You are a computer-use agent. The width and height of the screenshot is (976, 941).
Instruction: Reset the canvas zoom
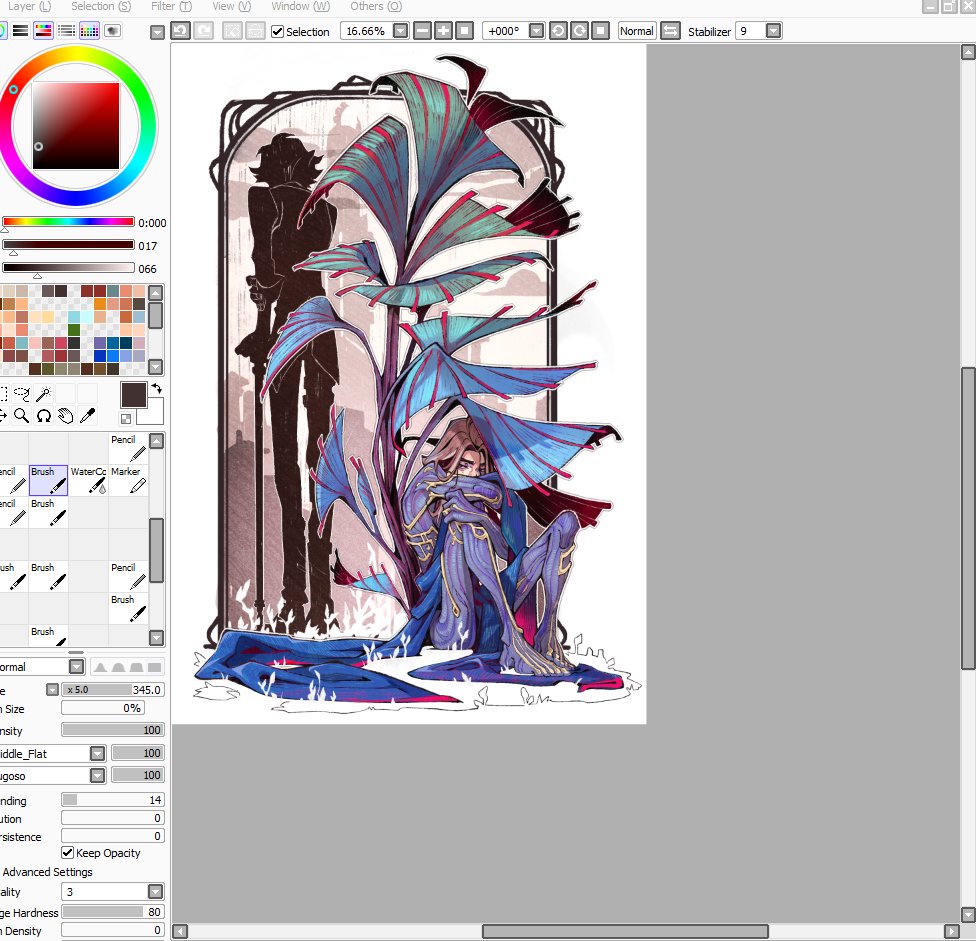pyautogui.click(x=464, y=30)
